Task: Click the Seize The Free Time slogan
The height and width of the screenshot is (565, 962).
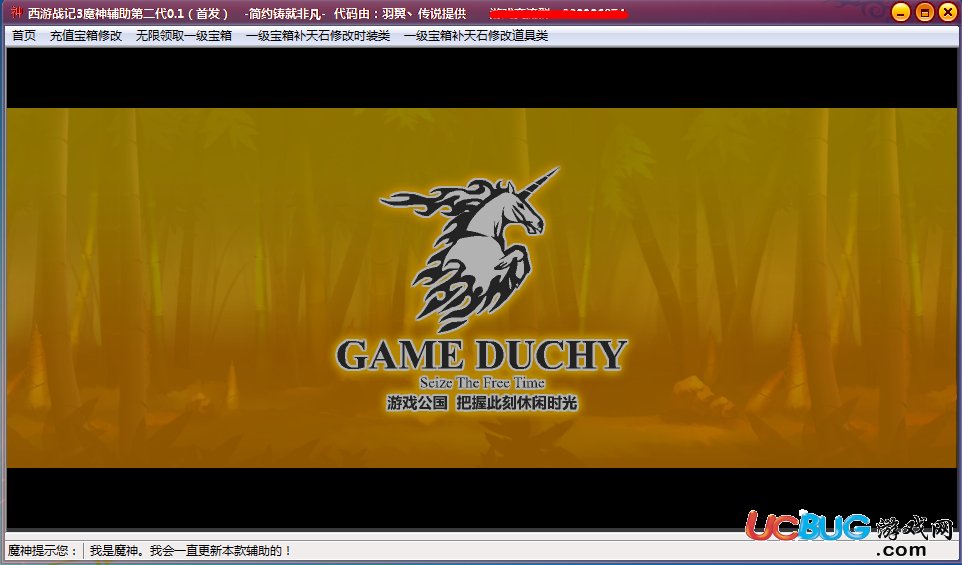Action: [482, 383]
